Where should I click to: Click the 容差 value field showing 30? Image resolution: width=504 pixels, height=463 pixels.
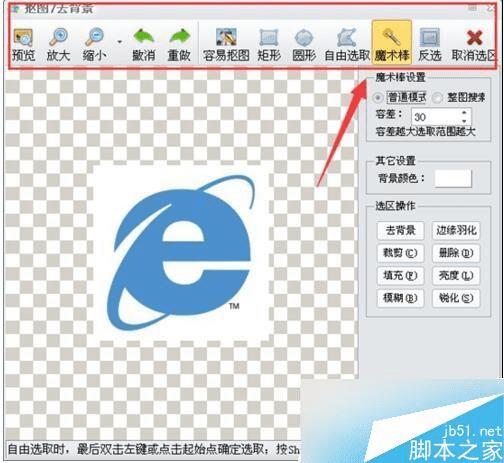[435, 117]
